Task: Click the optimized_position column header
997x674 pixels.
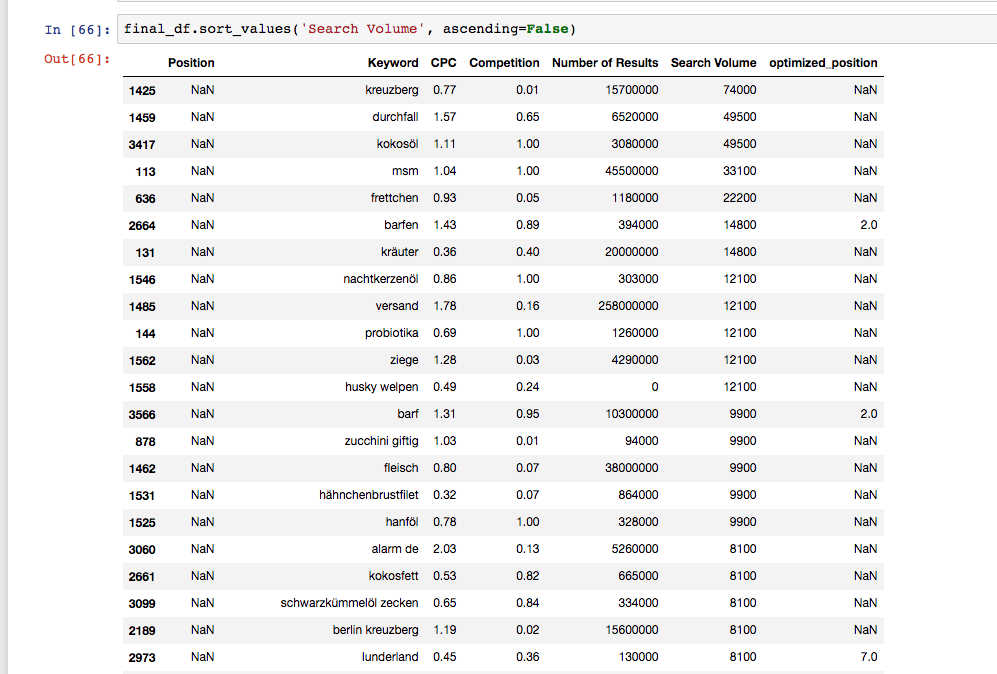Action: (823, 63)
